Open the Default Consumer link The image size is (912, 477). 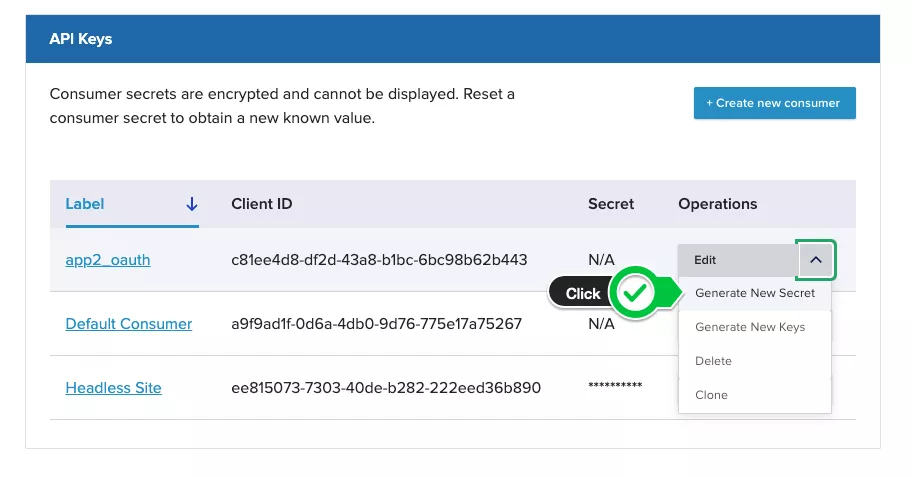point(129,324)
